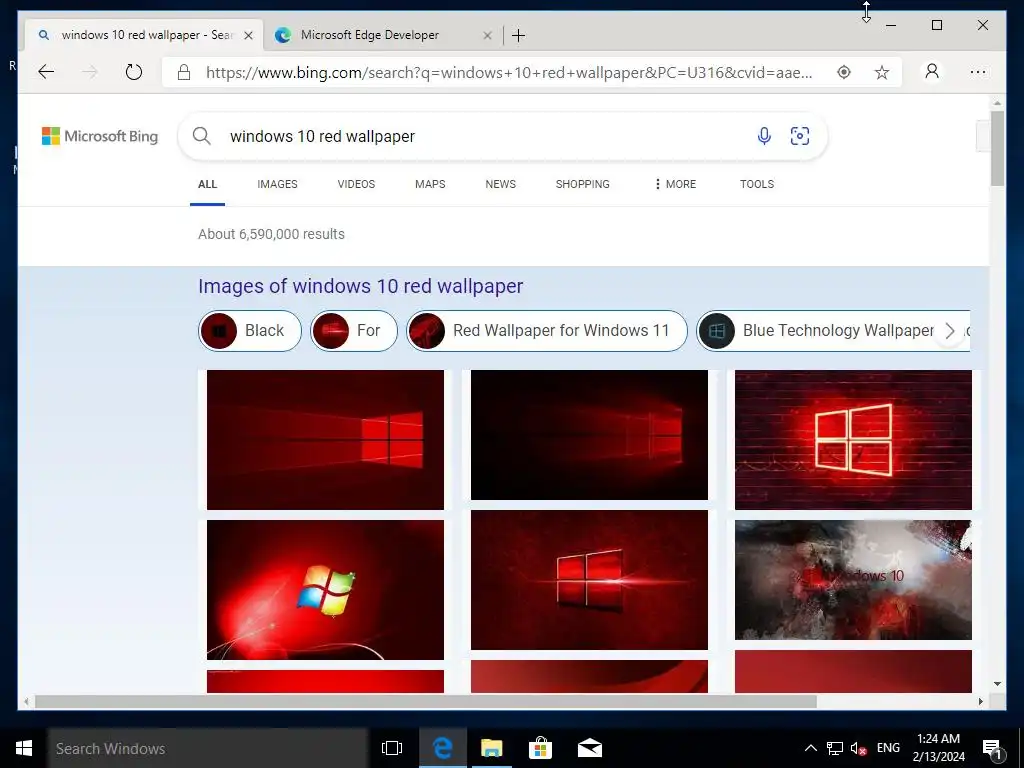Open the Windows Start menu
Screen dimensions: 1024x768
[x=24, y=748]
